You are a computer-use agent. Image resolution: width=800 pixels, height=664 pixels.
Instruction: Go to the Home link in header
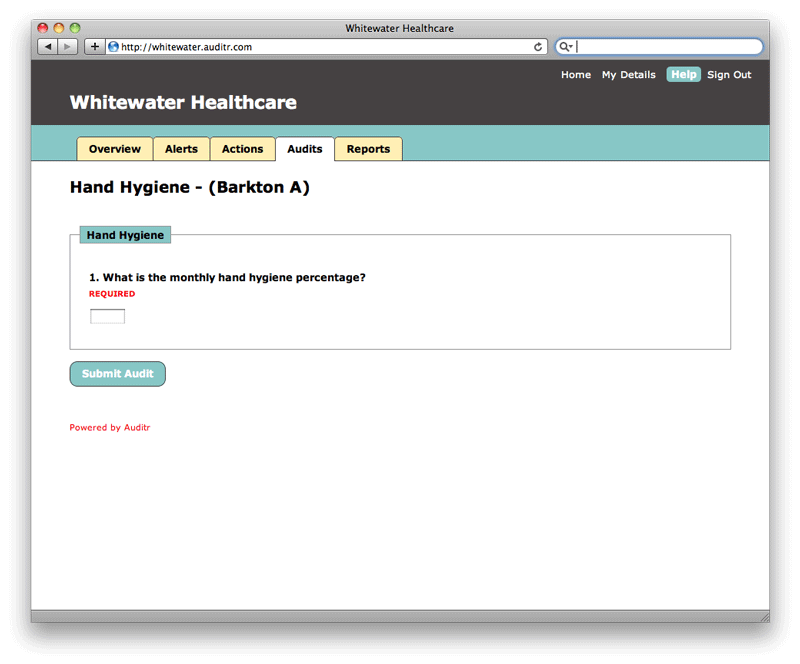[x=575, y=75]
